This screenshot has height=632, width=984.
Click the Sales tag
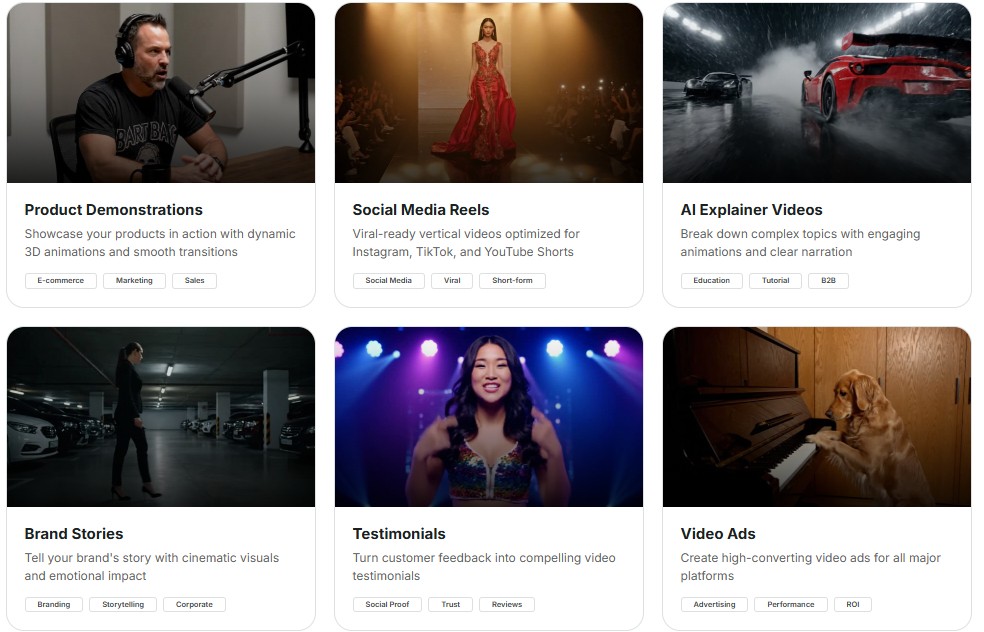pos(194,281)
